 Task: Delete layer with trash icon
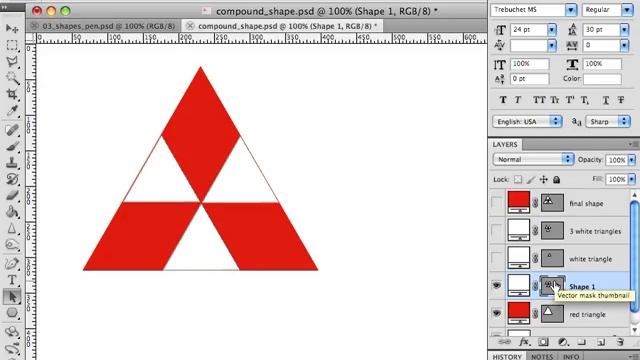[620, 342]
